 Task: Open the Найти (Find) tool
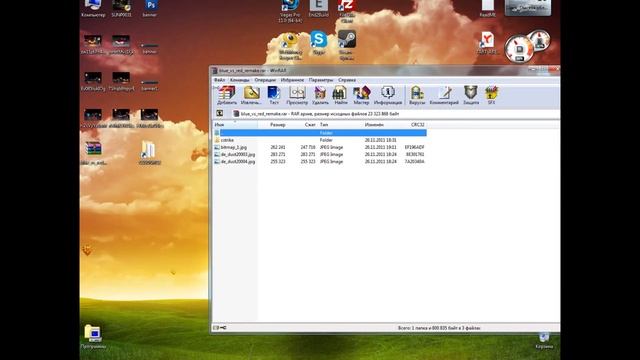click(x=340, y=96)
